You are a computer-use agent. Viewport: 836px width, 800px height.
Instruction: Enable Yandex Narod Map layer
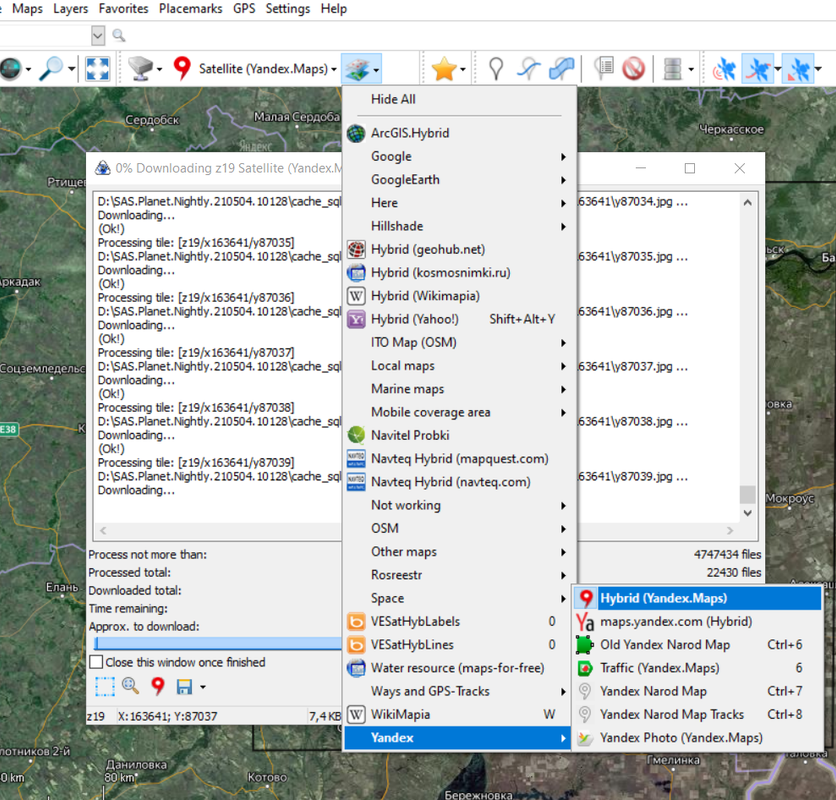[x=697, y=691]
